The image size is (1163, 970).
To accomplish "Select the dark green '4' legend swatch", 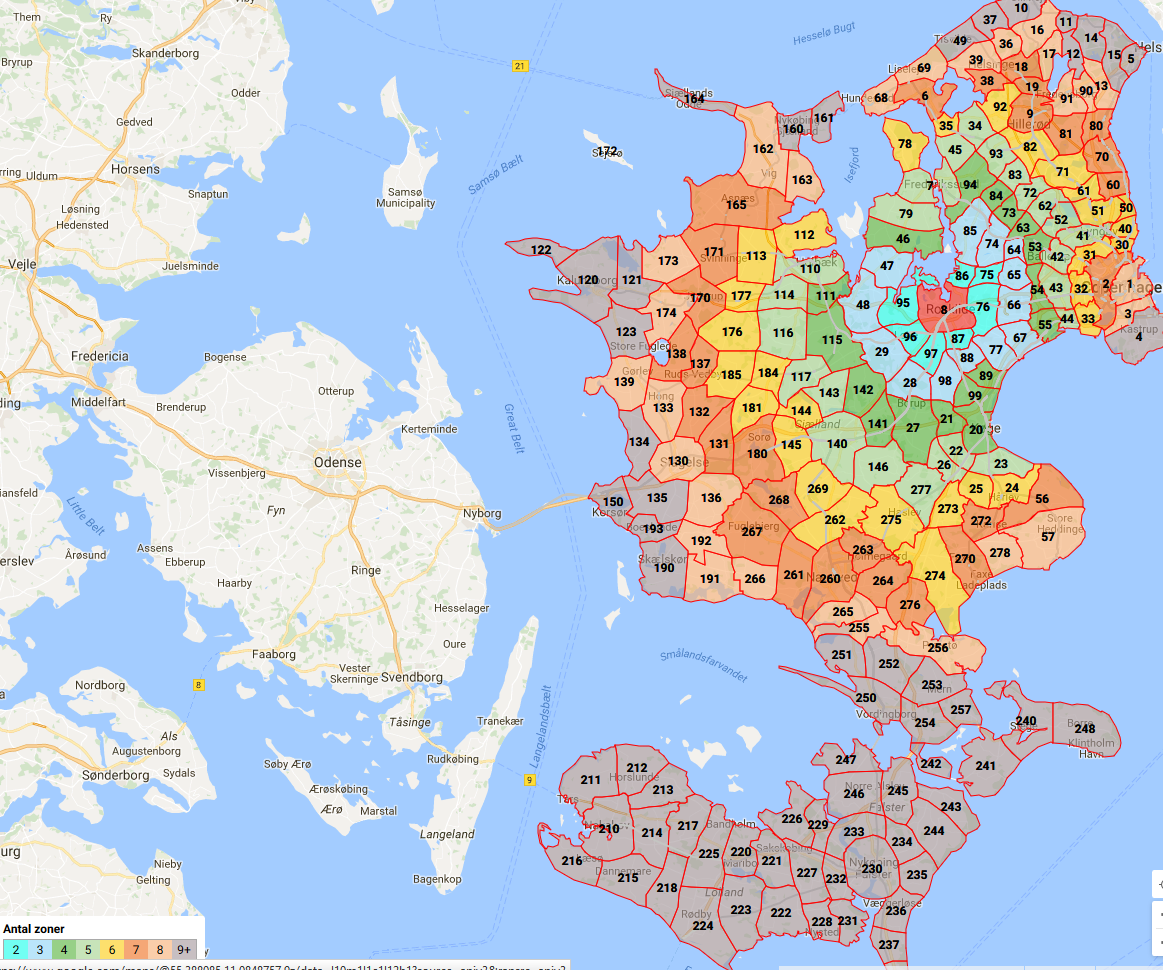I will click(x=63, y=949).
